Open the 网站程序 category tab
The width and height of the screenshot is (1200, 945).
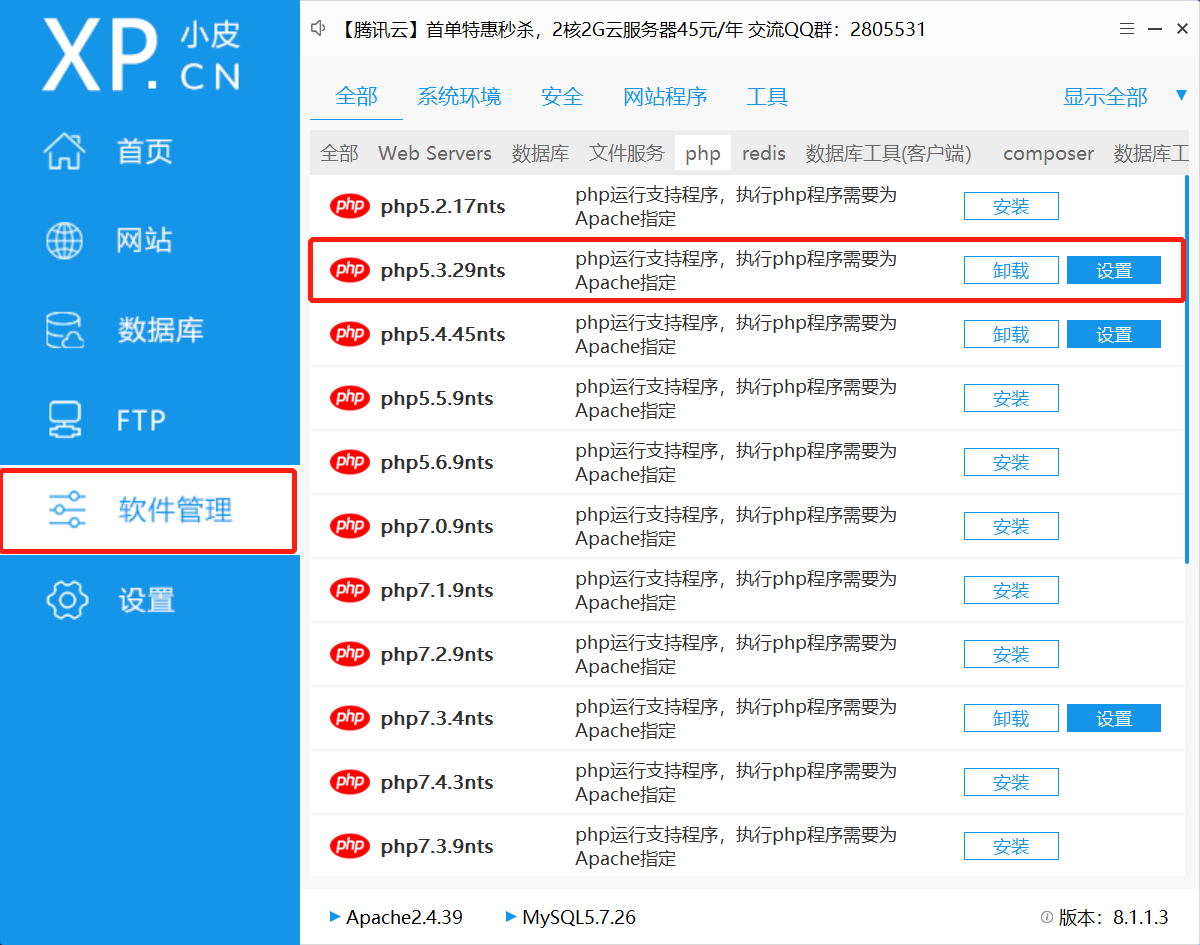coord(665,97)
